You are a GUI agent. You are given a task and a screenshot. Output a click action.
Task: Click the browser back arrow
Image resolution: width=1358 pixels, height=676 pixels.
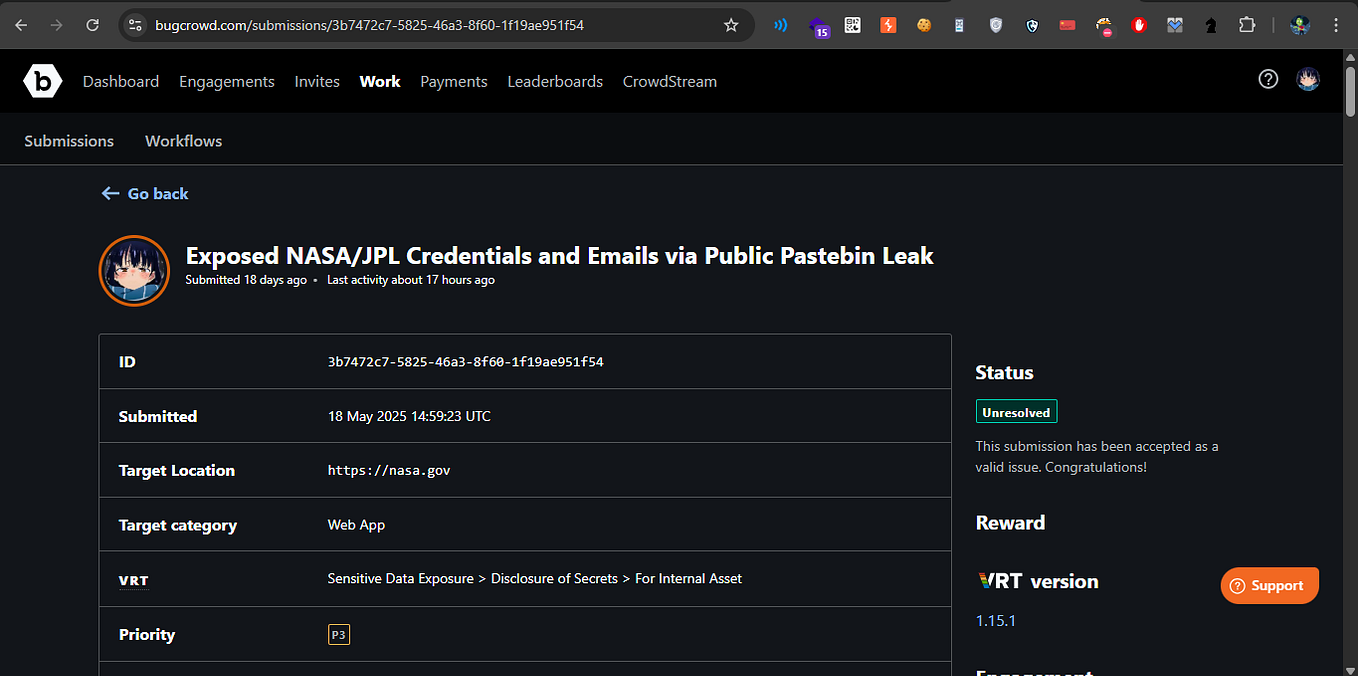(x=20, y=25)
